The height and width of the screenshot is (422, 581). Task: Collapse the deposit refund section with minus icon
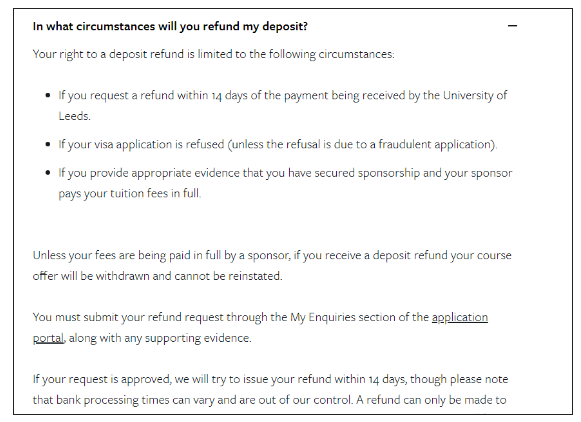click(512, 26)
